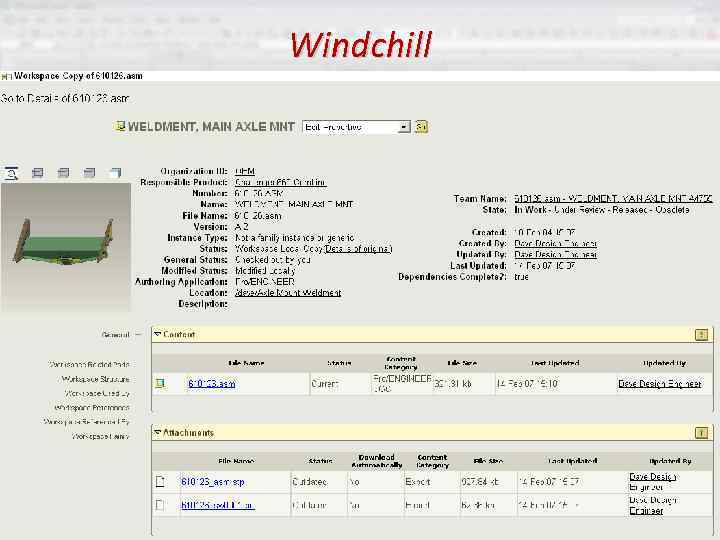The image size is (720, 540).
Task: Select the highlighted magnifier view icon above thumbnail
Action: (11, 173)
